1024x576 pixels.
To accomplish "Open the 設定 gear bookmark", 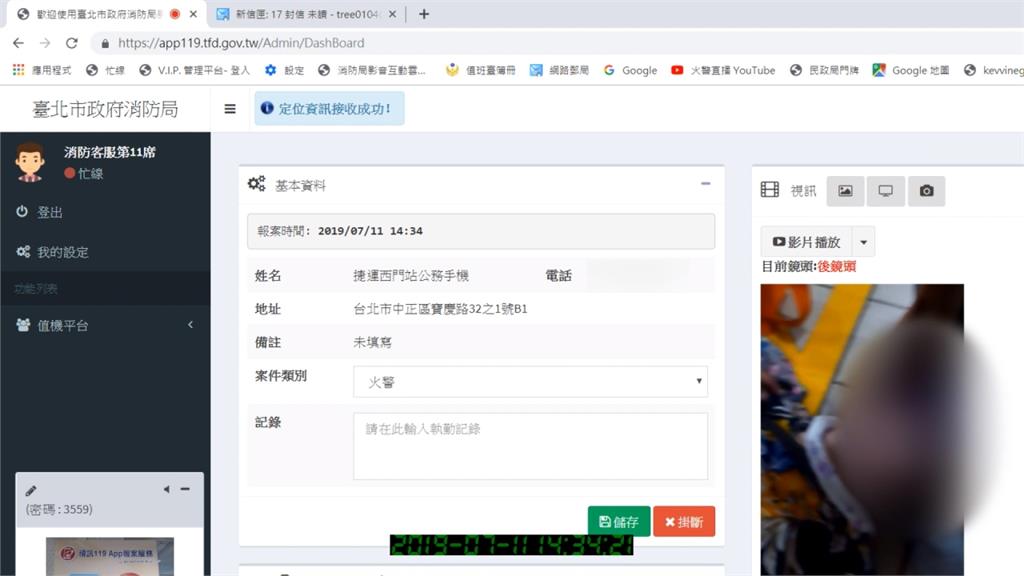I will (284, 70).
